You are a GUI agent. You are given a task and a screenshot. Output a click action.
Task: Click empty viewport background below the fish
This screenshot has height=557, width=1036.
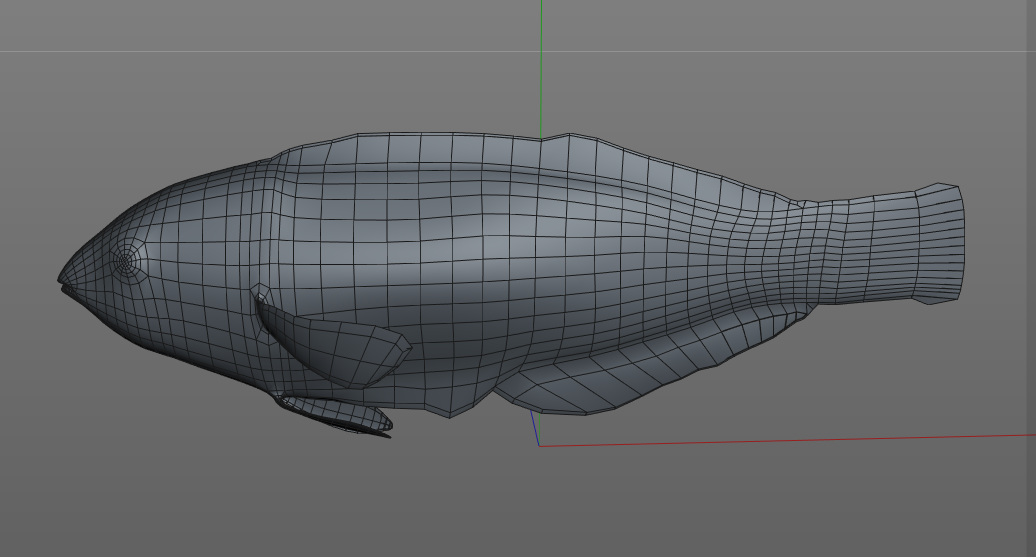point(300,500)
